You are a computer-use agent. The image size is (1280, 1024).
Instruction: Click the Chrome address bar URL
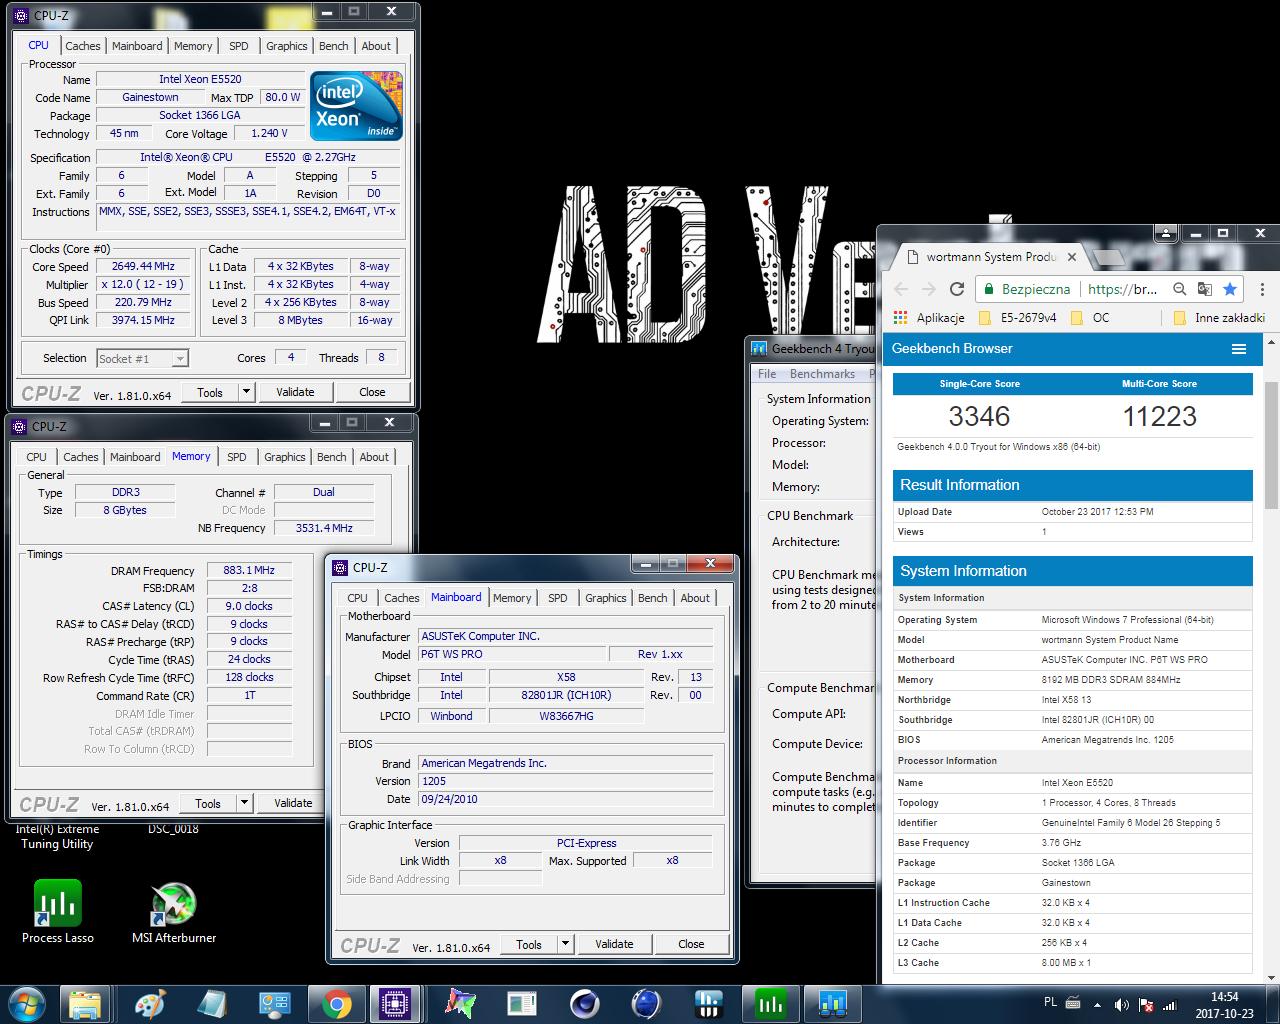tap(1122, 289)
